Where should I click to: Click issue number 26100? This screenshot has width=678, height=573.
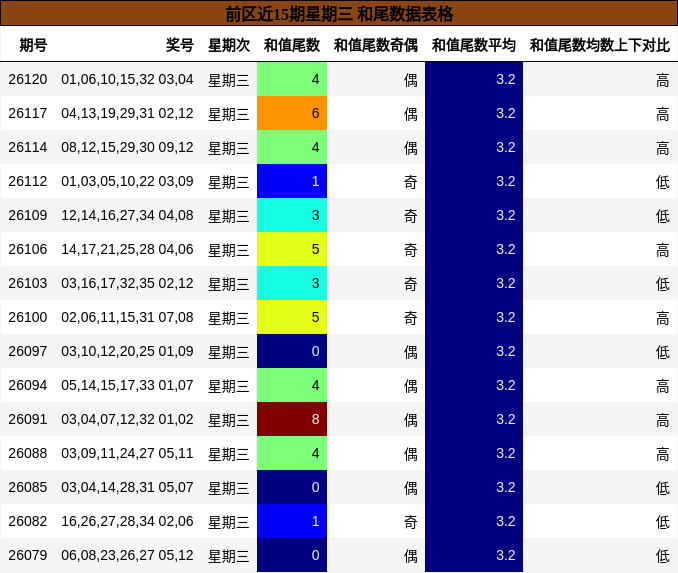[28, 317]
